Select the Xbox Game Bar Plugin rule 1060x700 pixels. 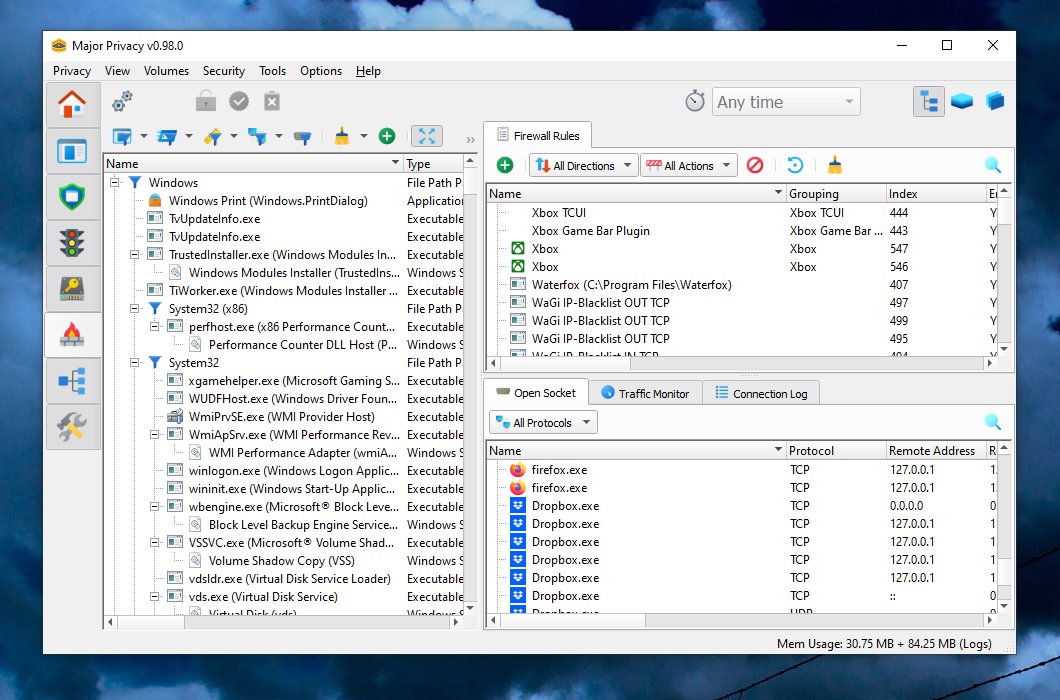tap(742, 231)
